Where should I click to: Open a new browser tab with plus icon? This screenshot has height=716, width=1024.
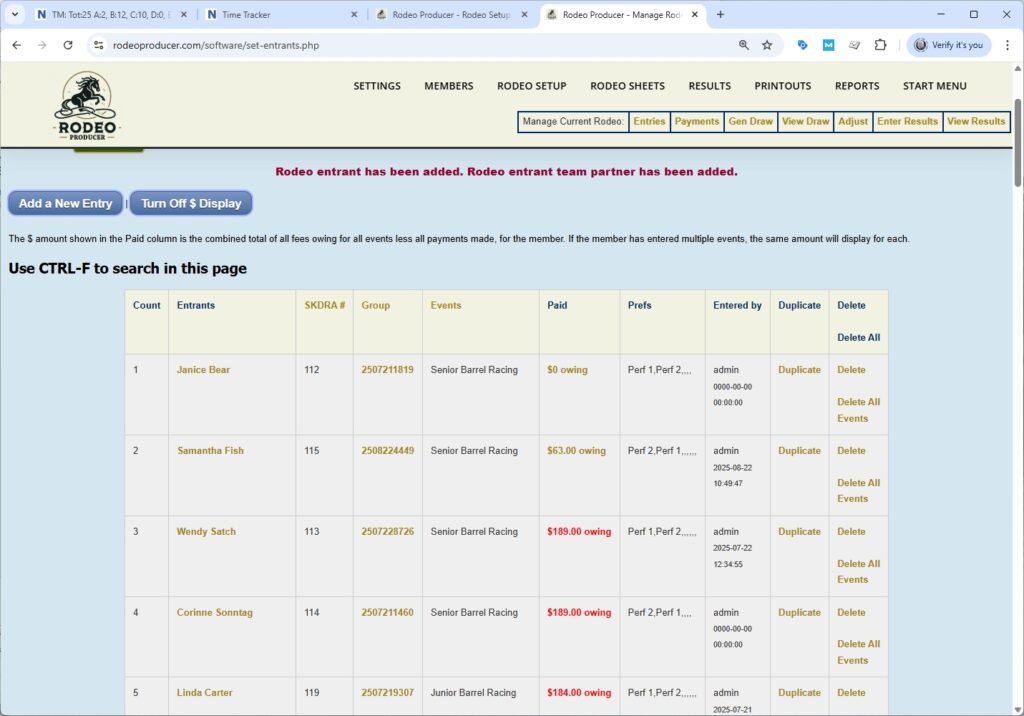[x=720, y=15]
